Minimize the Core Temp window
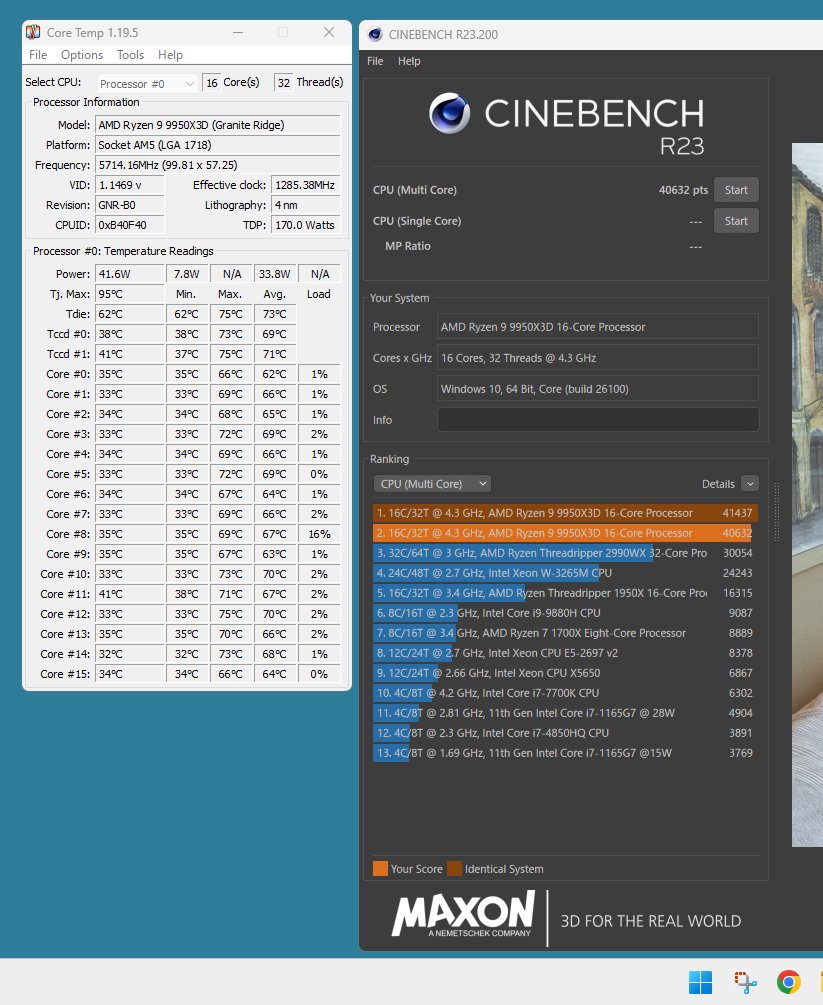 pos(238,32)
